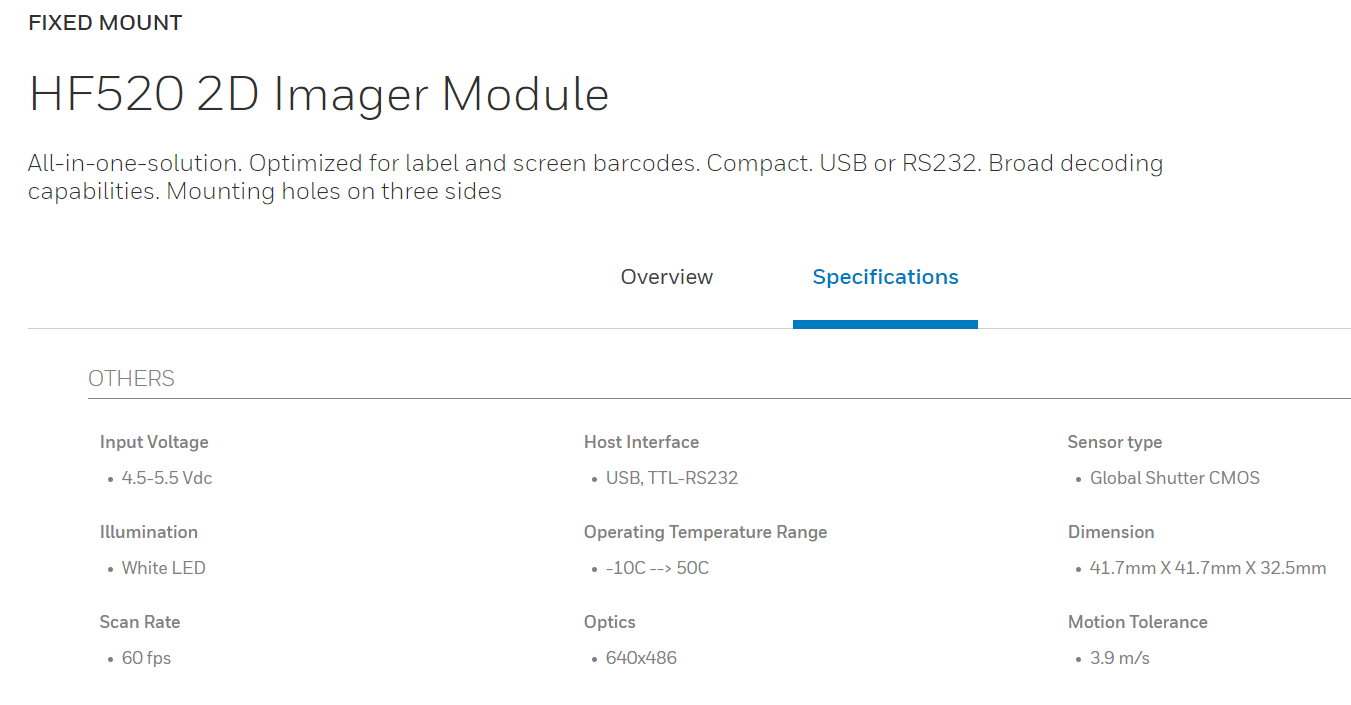Switch to the Overview tab

point(667,277)
